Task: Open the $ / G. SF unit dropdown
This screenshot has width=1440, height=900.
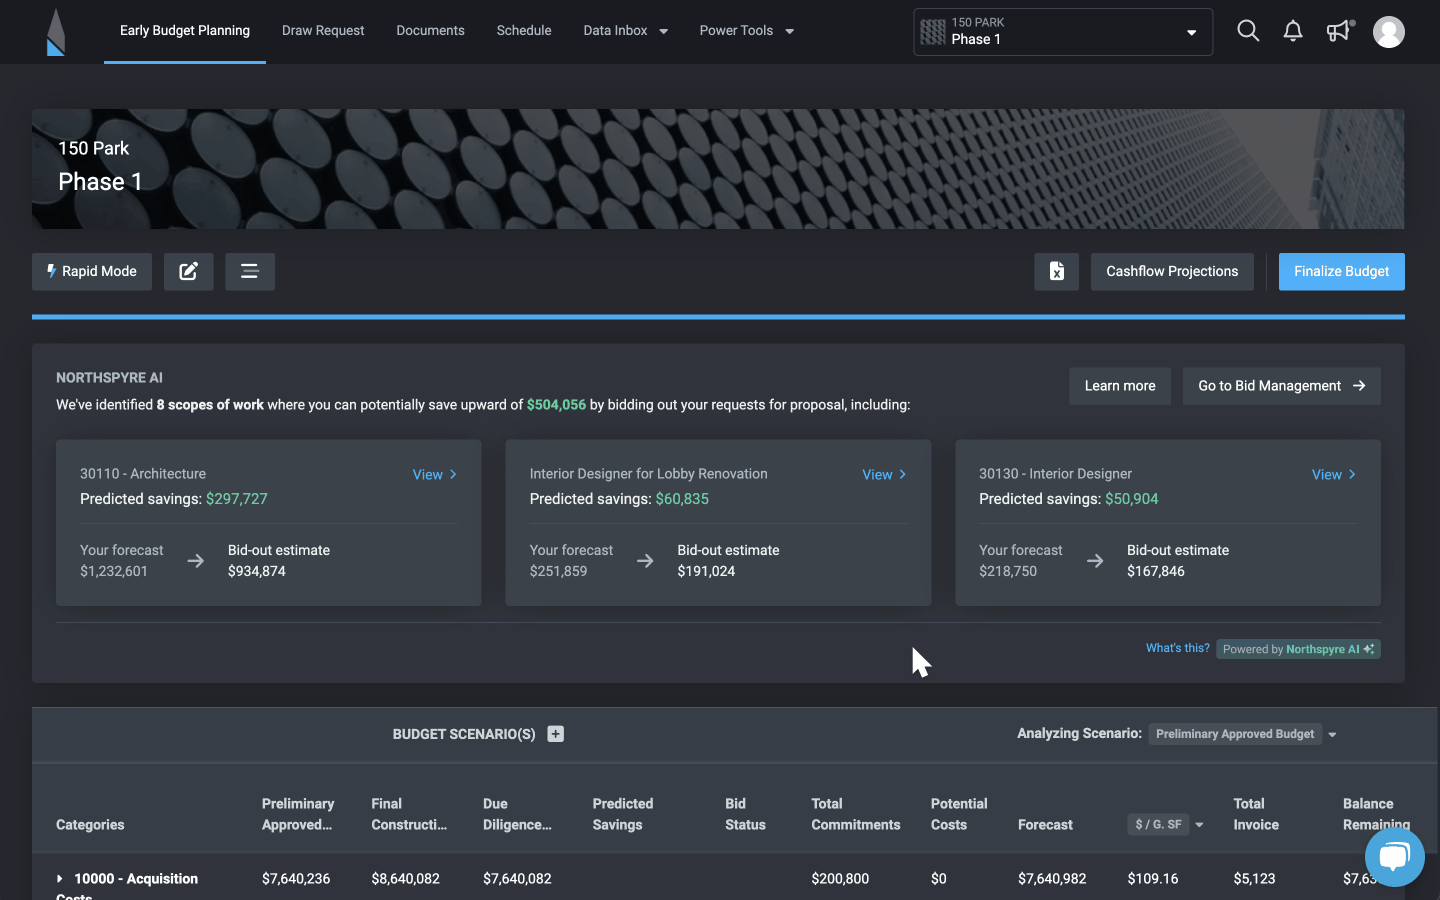Action: [1166, 825]
